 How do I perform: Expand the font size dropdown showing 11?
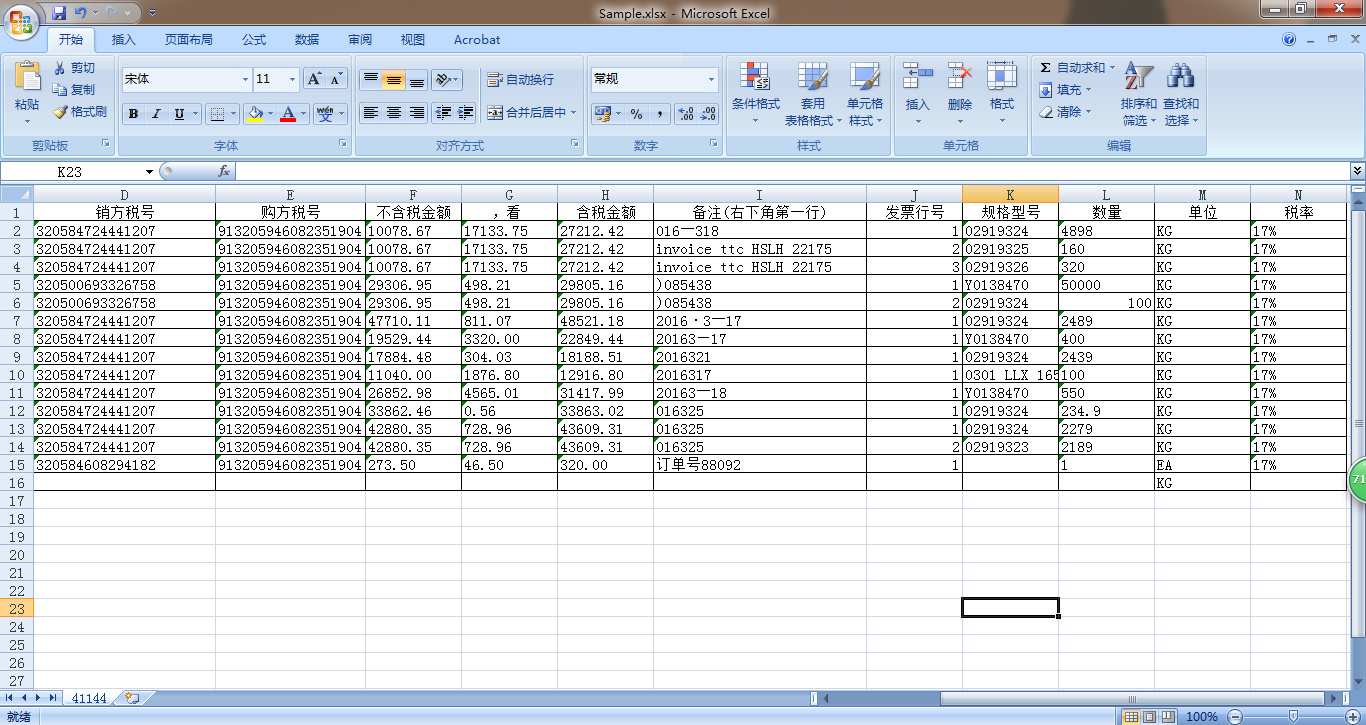pyautogui.click(x=292, y=80)
